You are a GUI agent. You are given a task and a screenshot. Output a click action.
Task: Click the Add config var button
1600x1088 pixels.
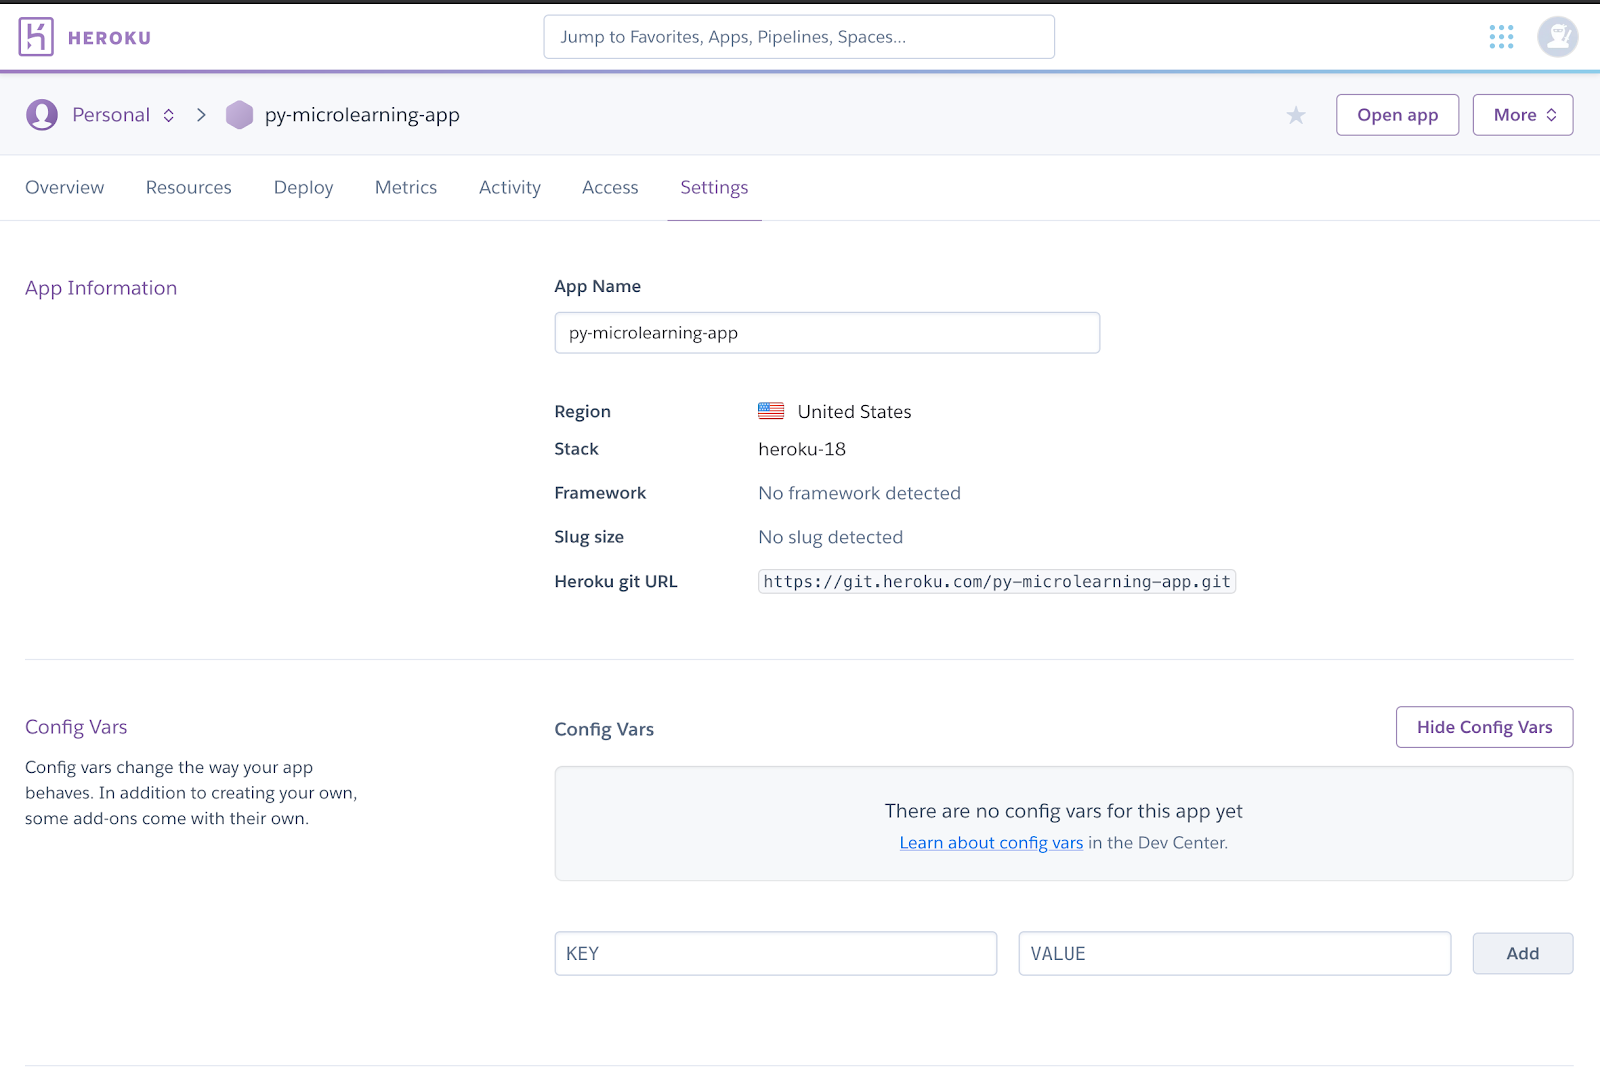point(1522,953)
